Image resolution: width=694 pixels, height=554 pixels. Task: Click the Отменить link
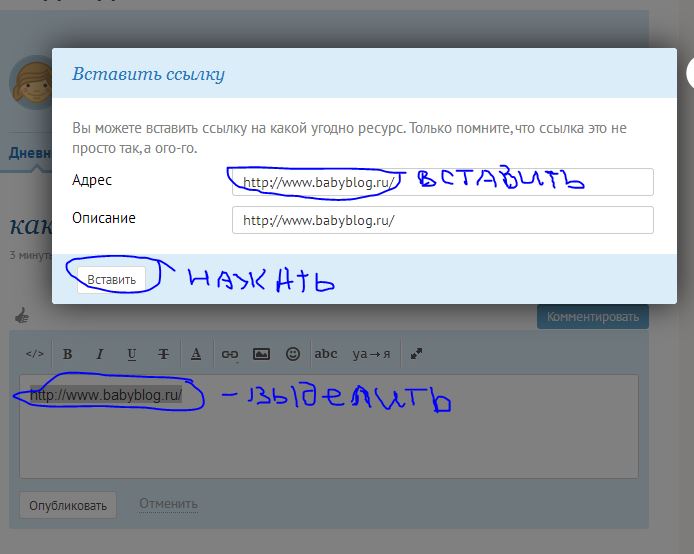[168, 504]
